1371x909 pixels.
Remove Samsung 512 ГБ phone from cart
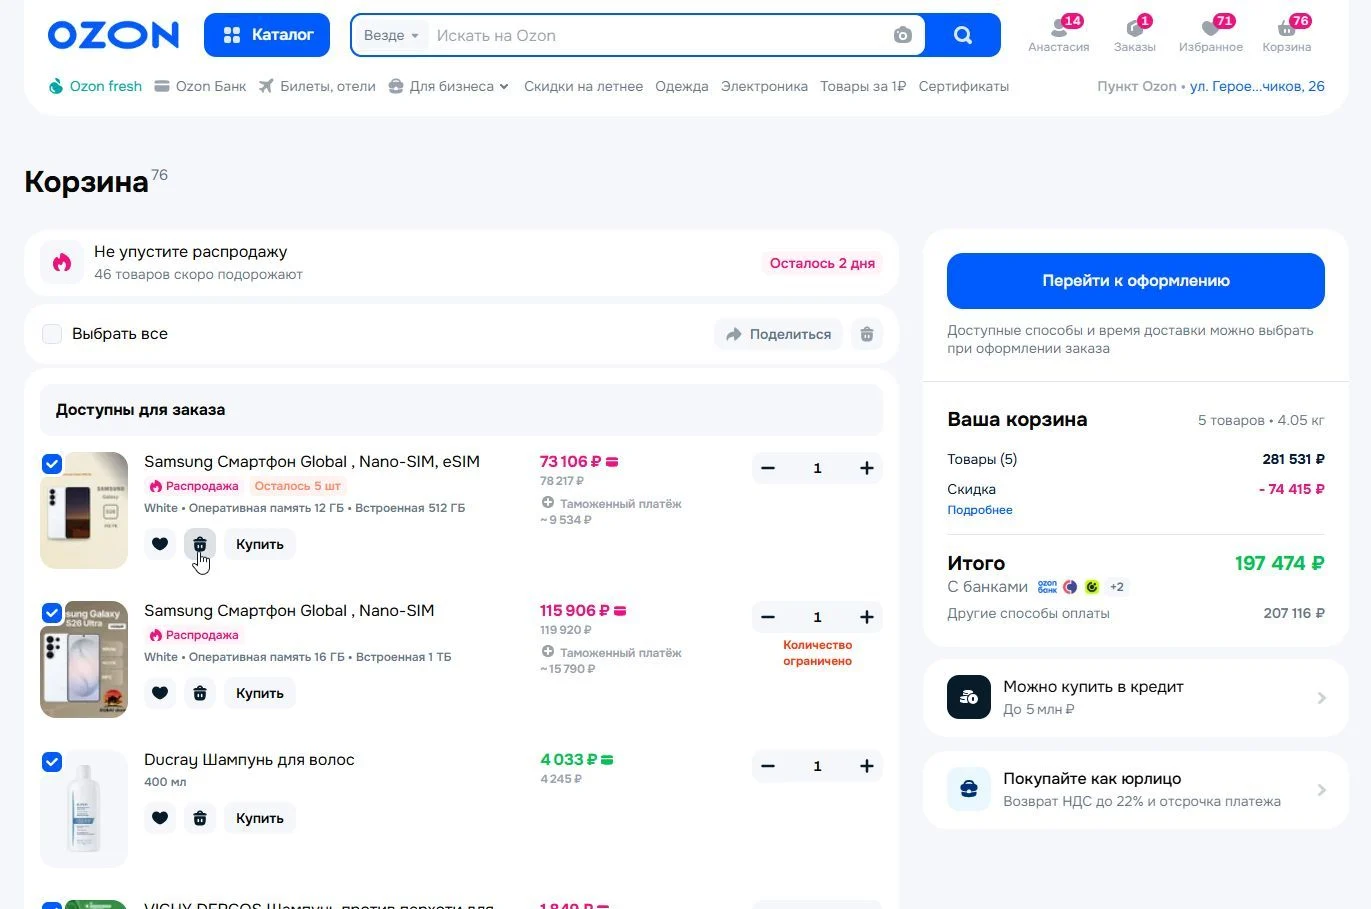coord(200,544)
